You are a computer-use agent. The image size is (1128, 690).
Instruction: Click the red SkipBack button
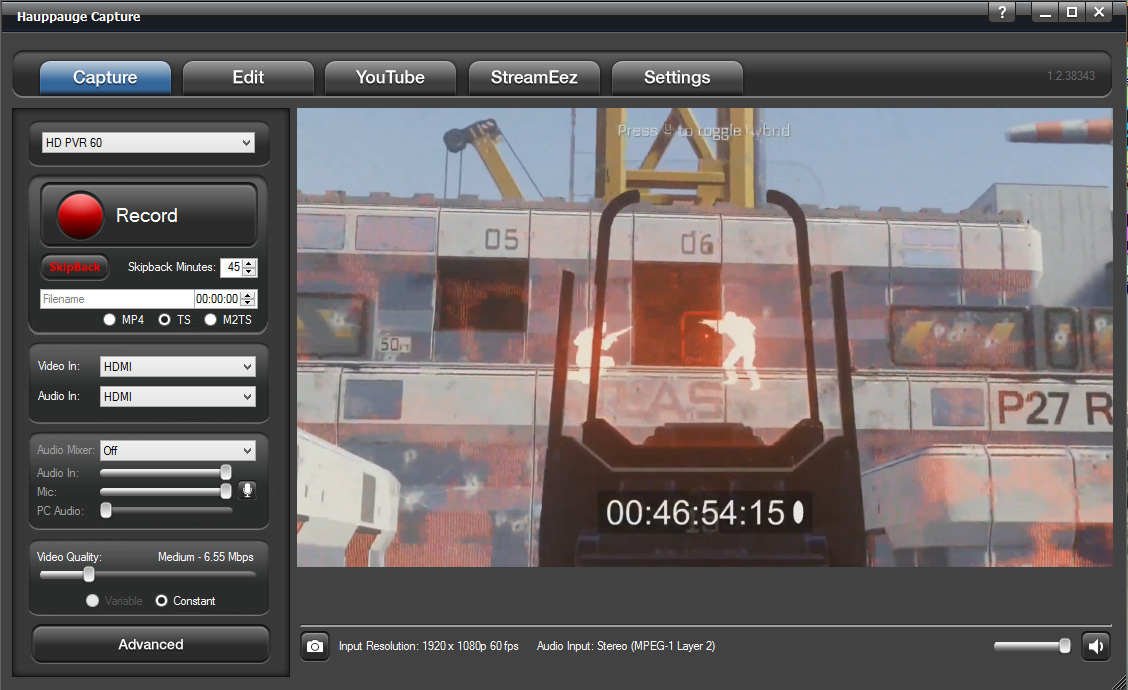pos(75,268)
